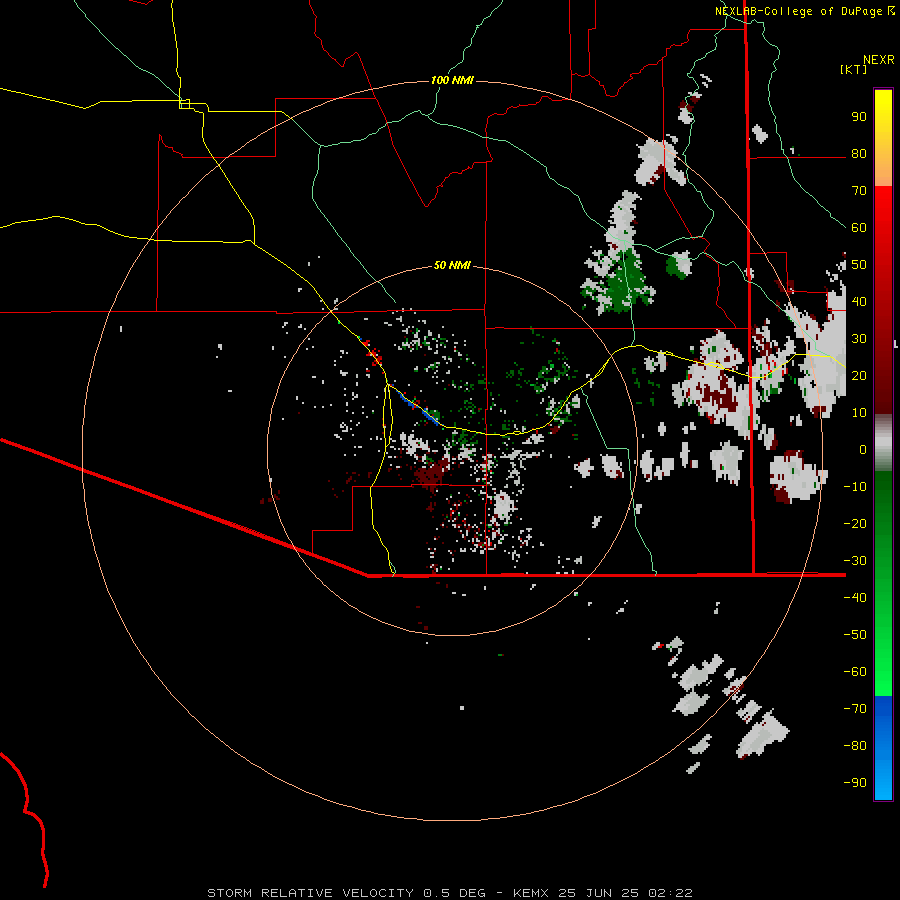Click the 30 value on the velocity scale

(859, 339)
